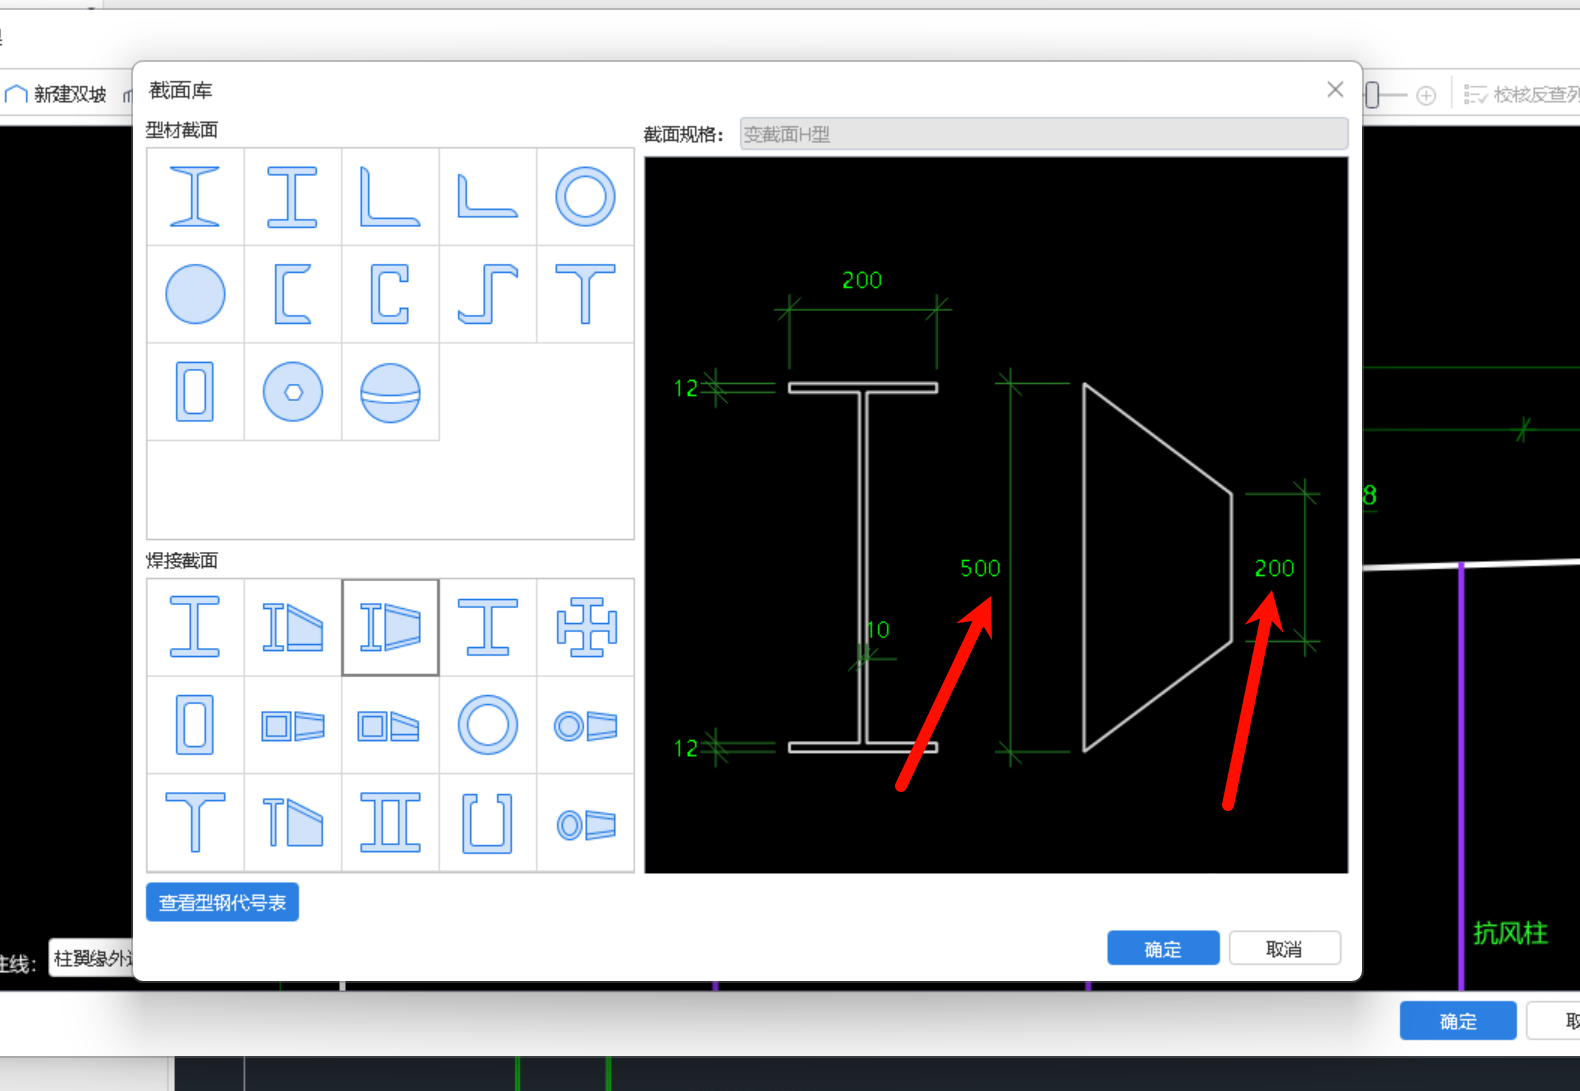Click the top flange thickness 12 value
Image resolution: width=1580 pixels, height=1091 pixels.
[686, 388]
